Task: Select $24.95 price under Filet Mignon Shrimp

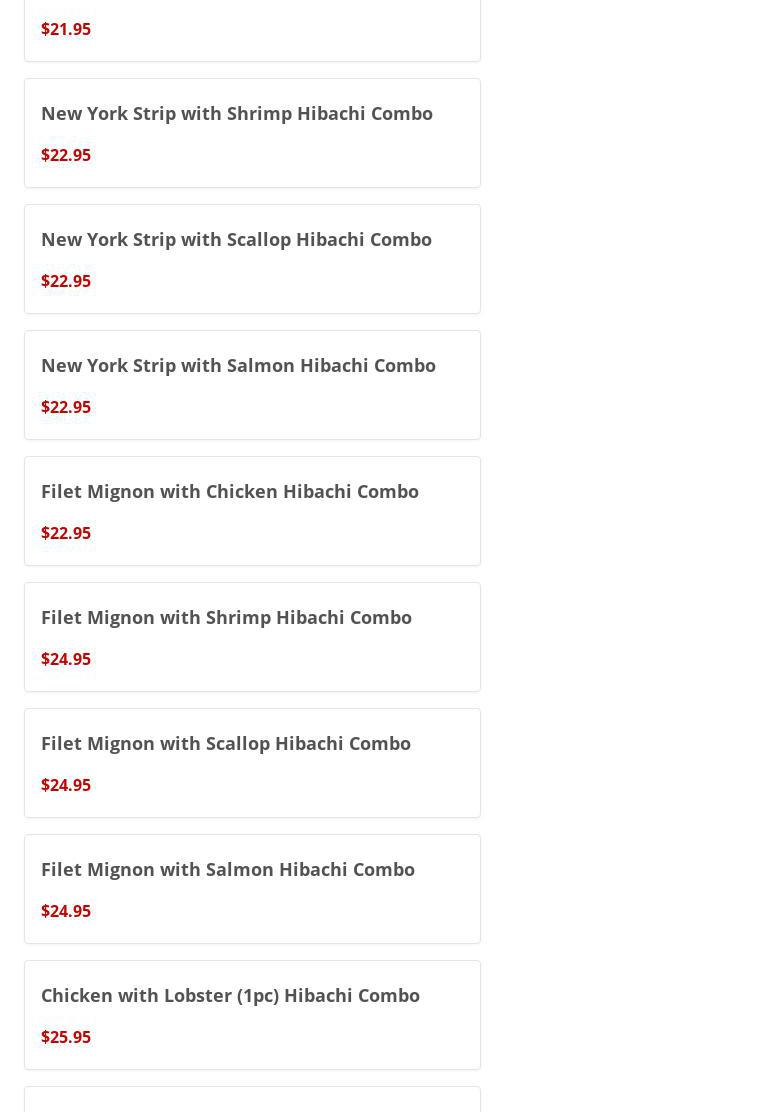Action: point(66,659)
